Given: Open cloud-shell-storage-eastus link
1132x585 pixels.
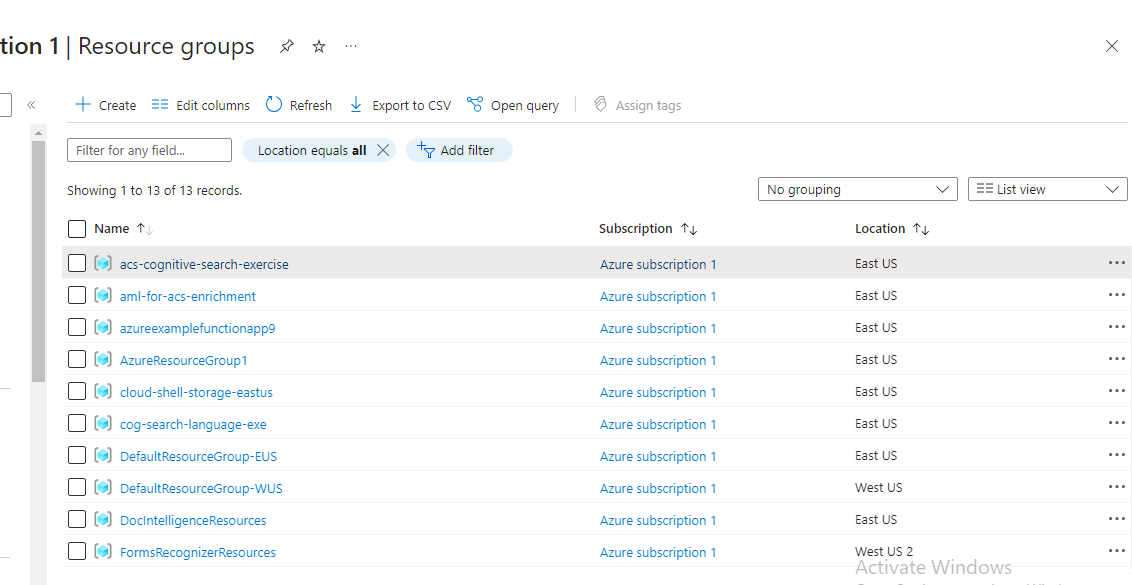Looking at the screenshot, I should (196, 392).
